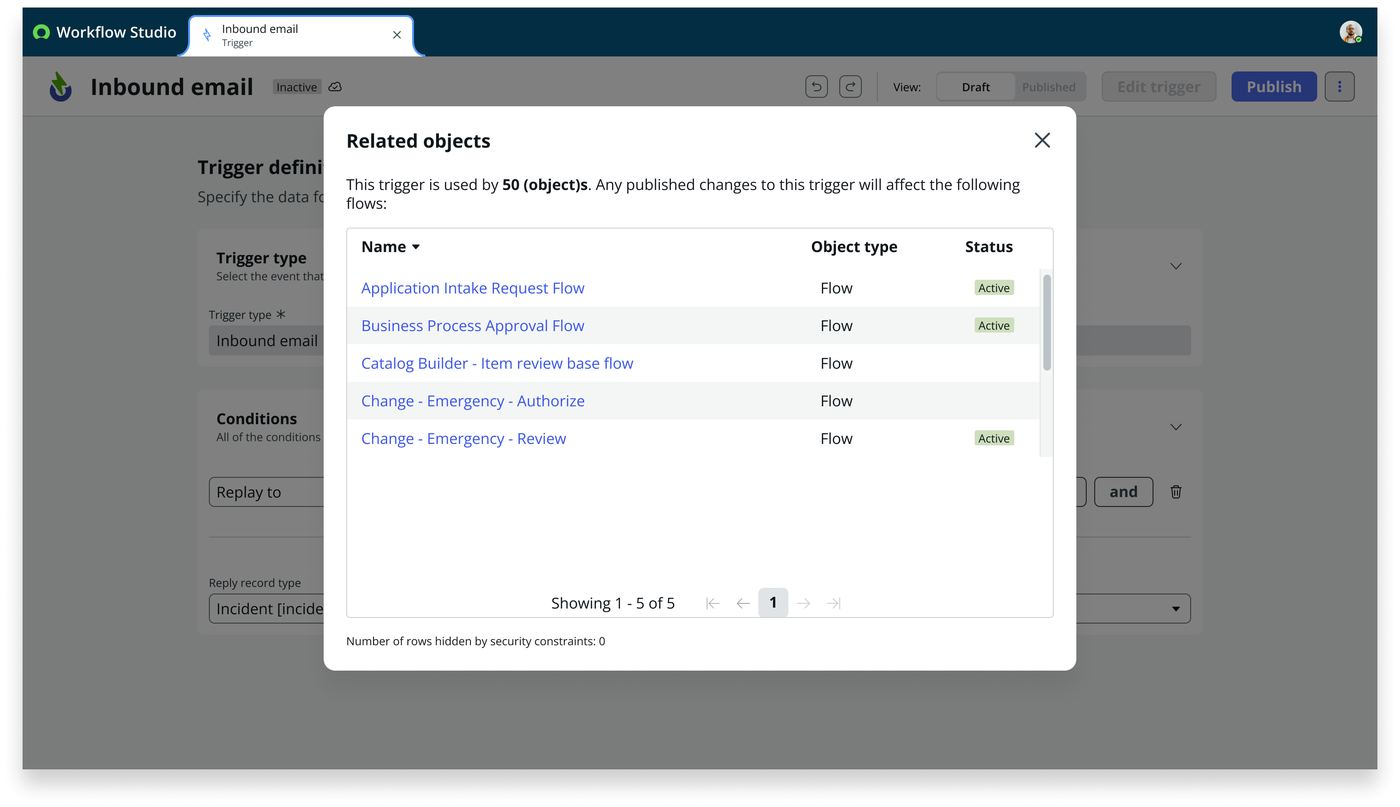
Task: Go to next page of results
Action: (804, 603)
